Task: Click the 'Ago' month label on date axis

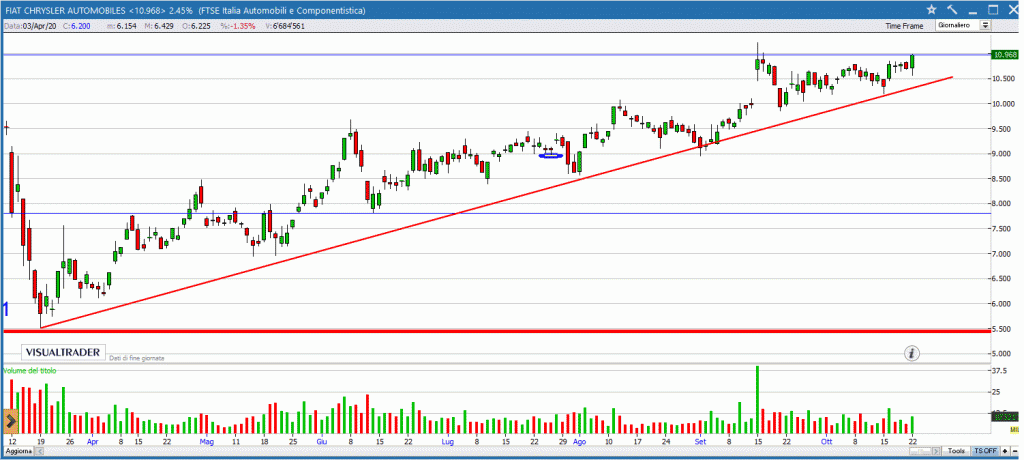Action: 579,441
